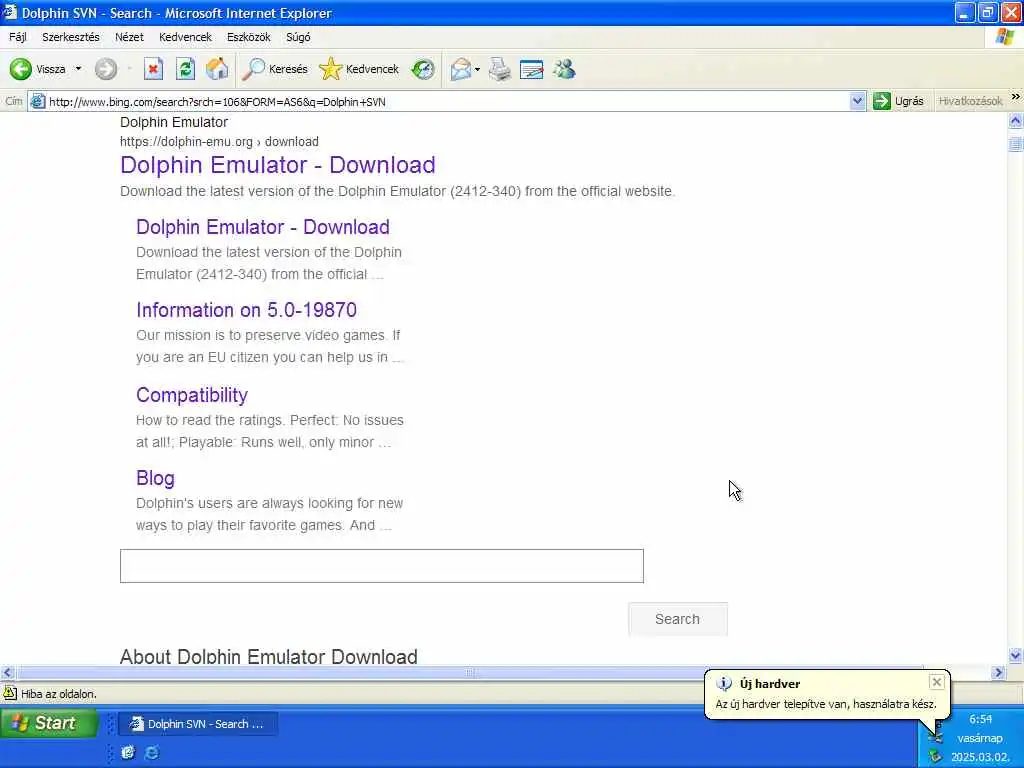The image size is (1024, 768).
Task: Open the Keresés search pane
Action: pyautogui.click(x=274, y=69)
